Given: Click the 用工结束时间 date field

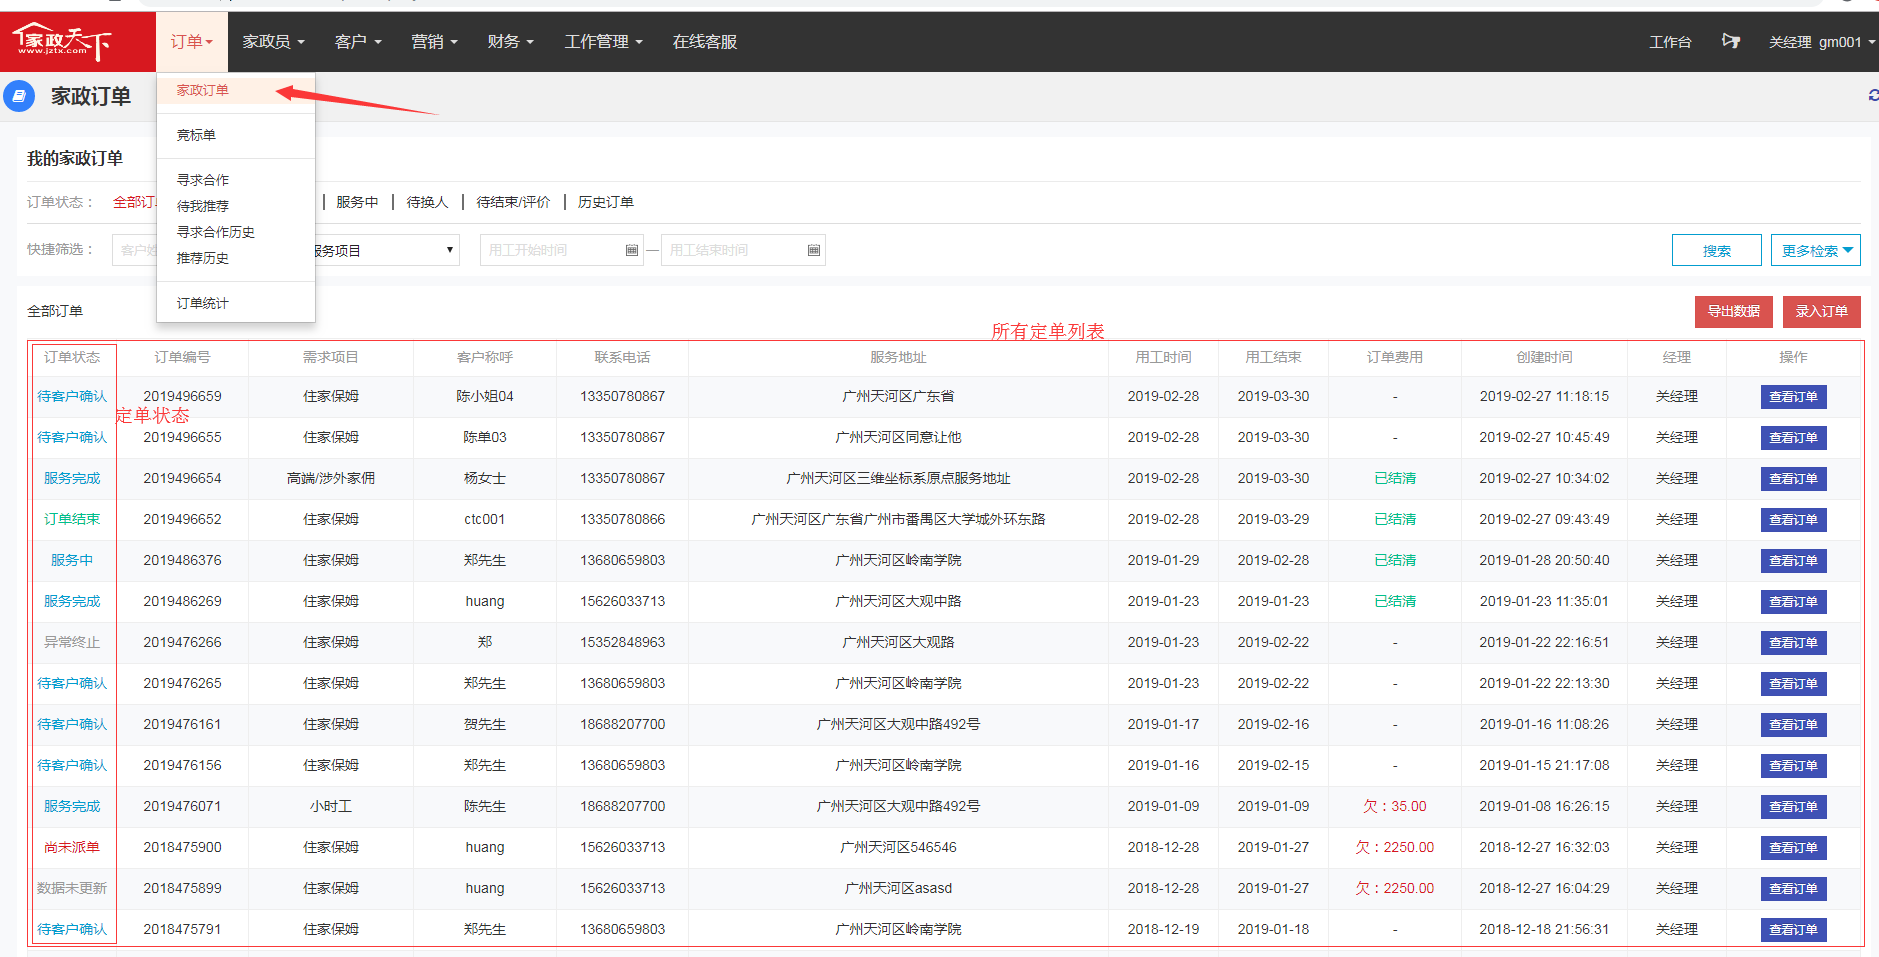Looking at the screenshot, I should 743,250.
